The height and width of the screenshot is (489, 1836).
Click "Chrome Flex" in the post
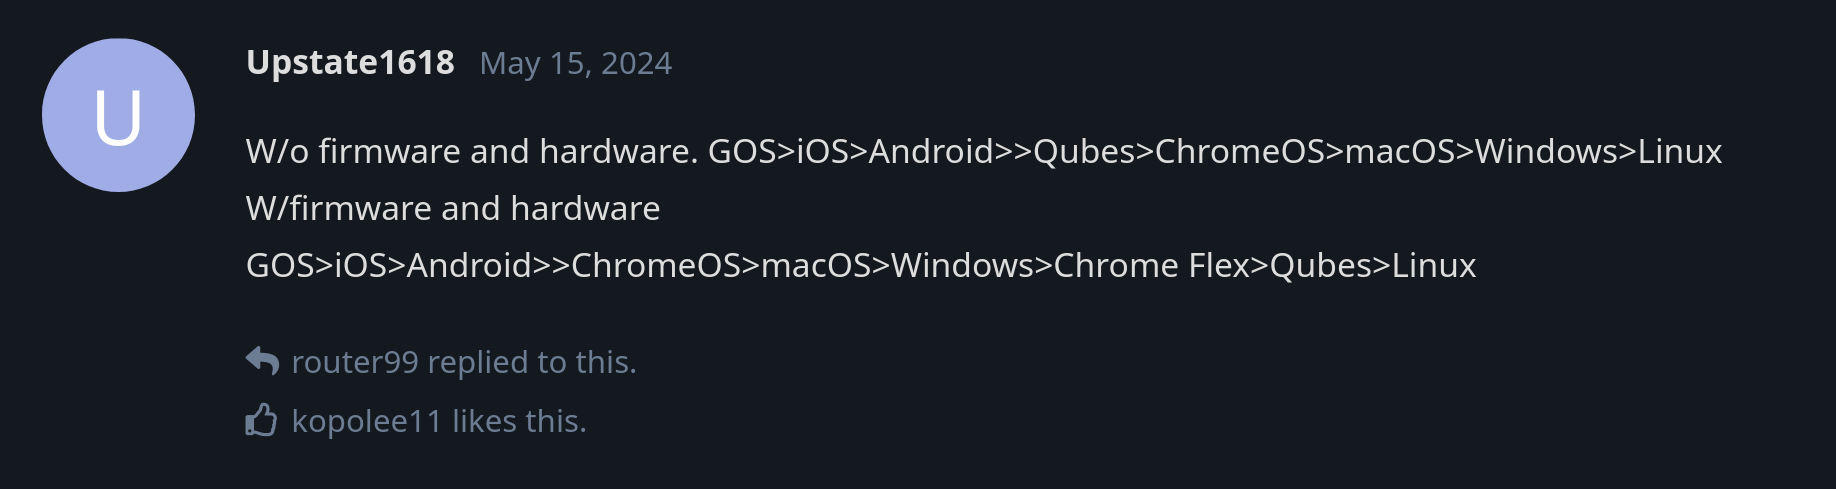(x=1152, y=266)
